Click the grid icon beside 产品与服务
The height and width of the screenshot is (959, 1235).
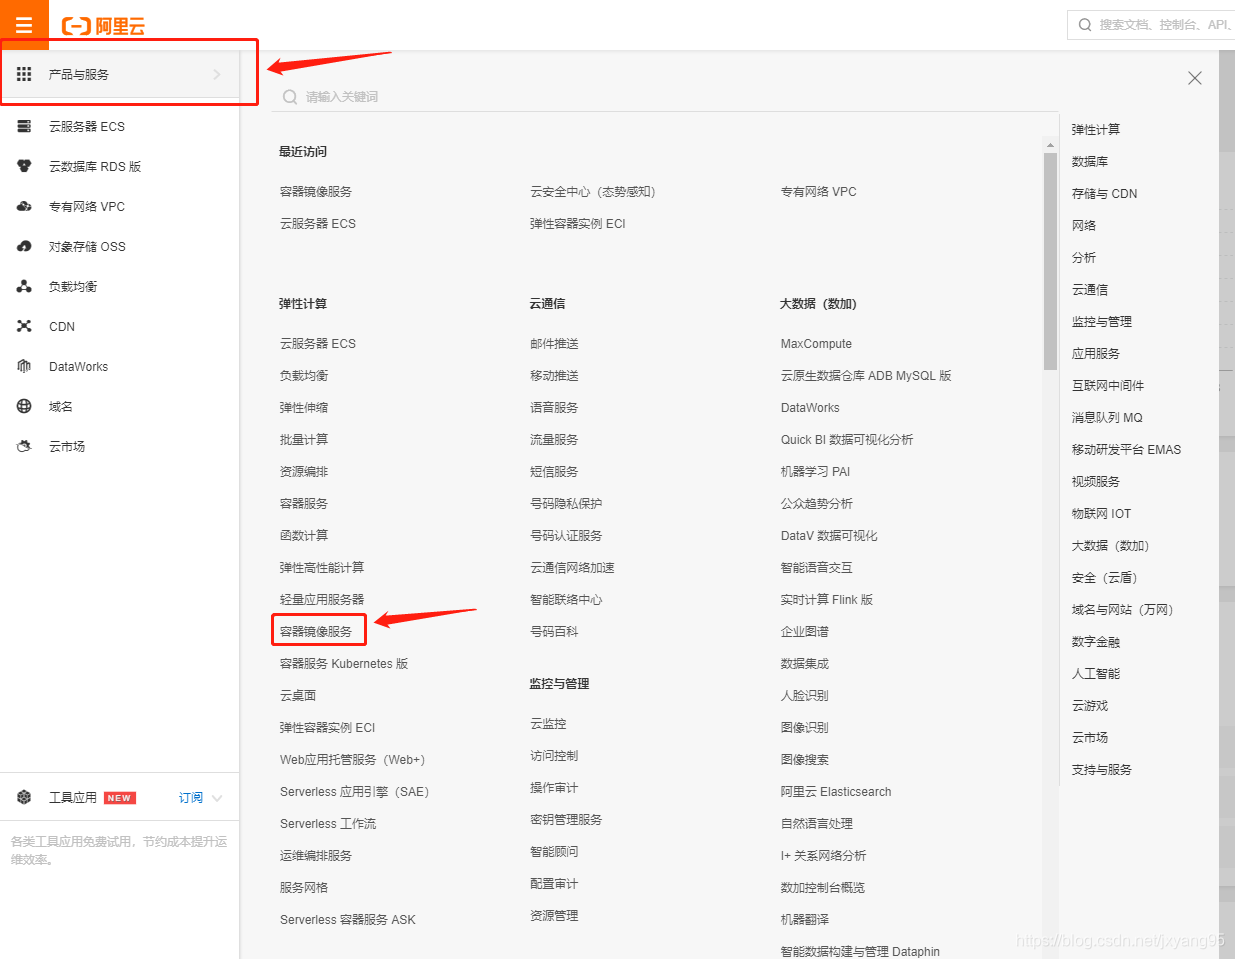[24, 74]
